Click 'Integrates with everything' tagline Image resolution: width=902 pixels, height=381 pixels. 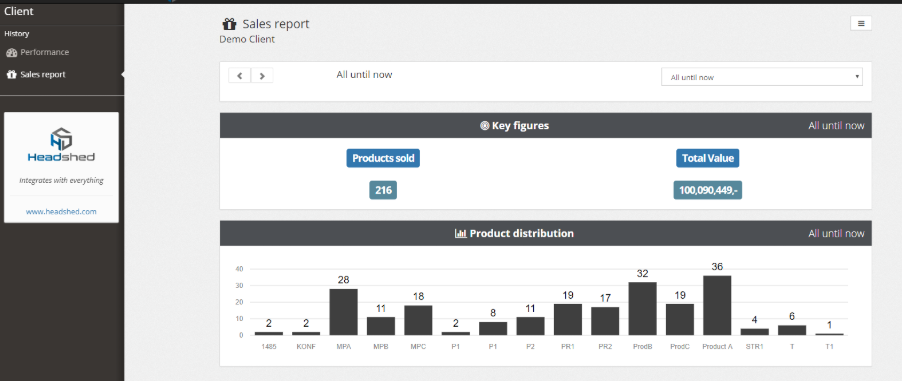click(x=61, y=180)
